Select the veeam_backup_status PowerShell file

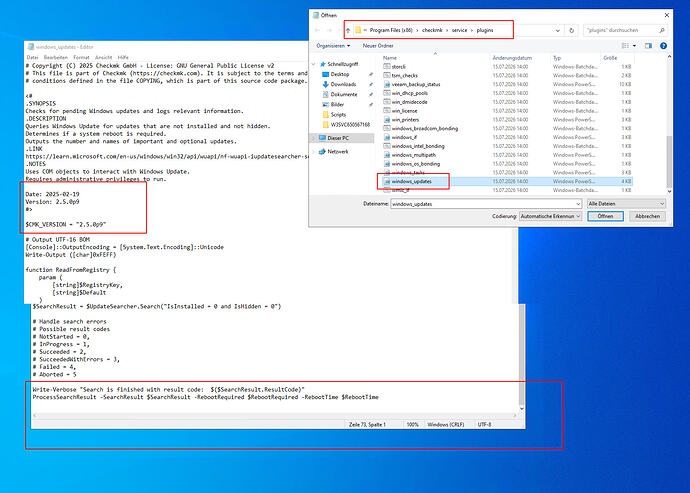click(416, 84)
